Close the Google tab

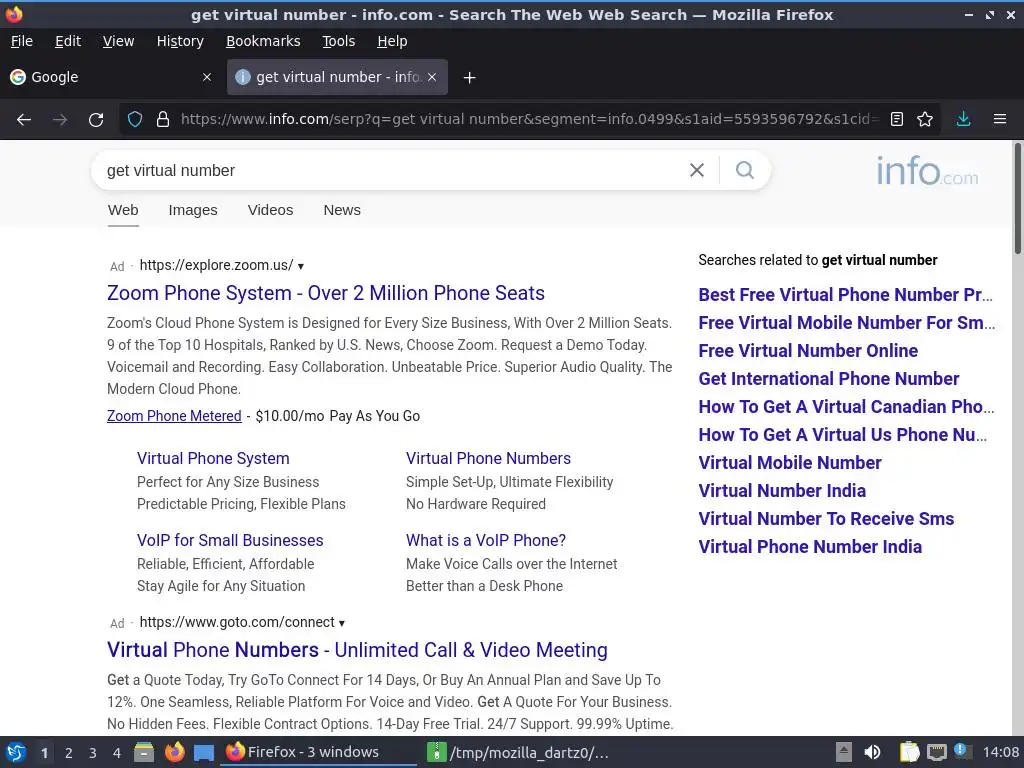coord(206,77)
